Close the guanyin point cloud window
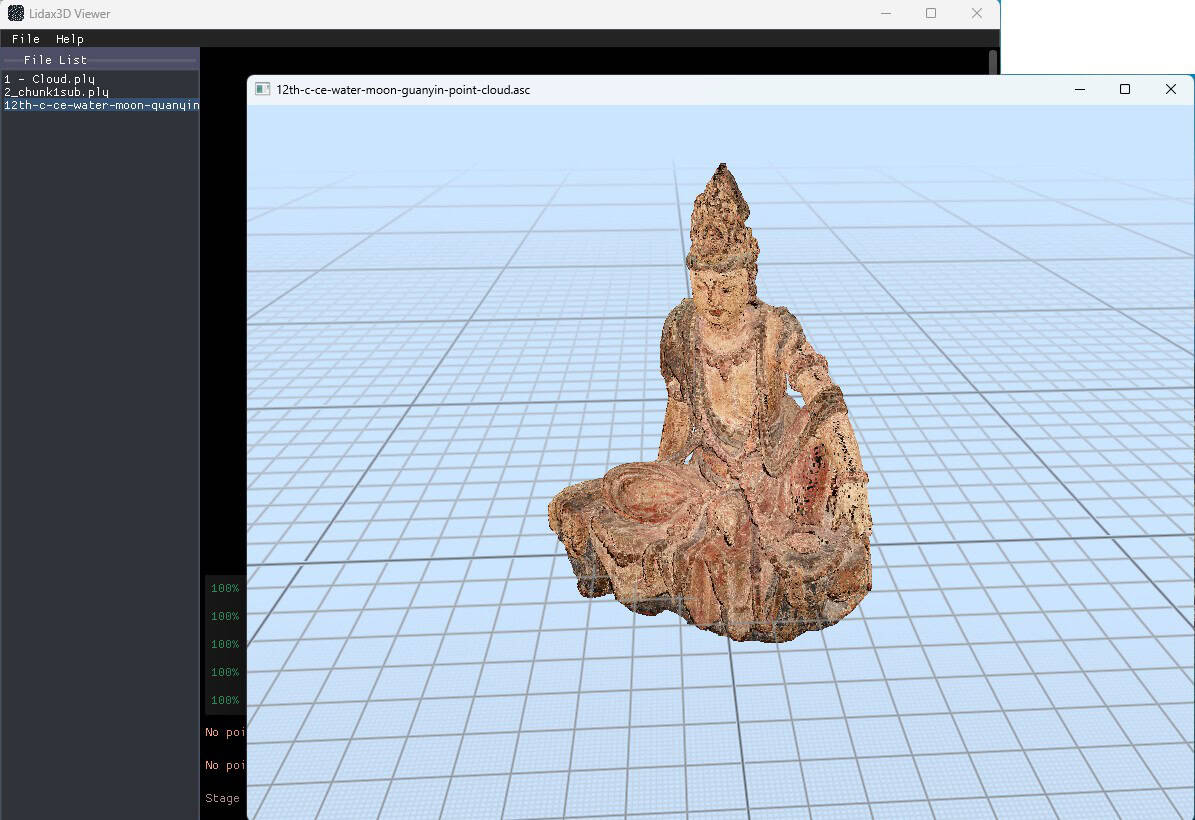The width and height of the screenshot is (1195, 820). 1171,90
